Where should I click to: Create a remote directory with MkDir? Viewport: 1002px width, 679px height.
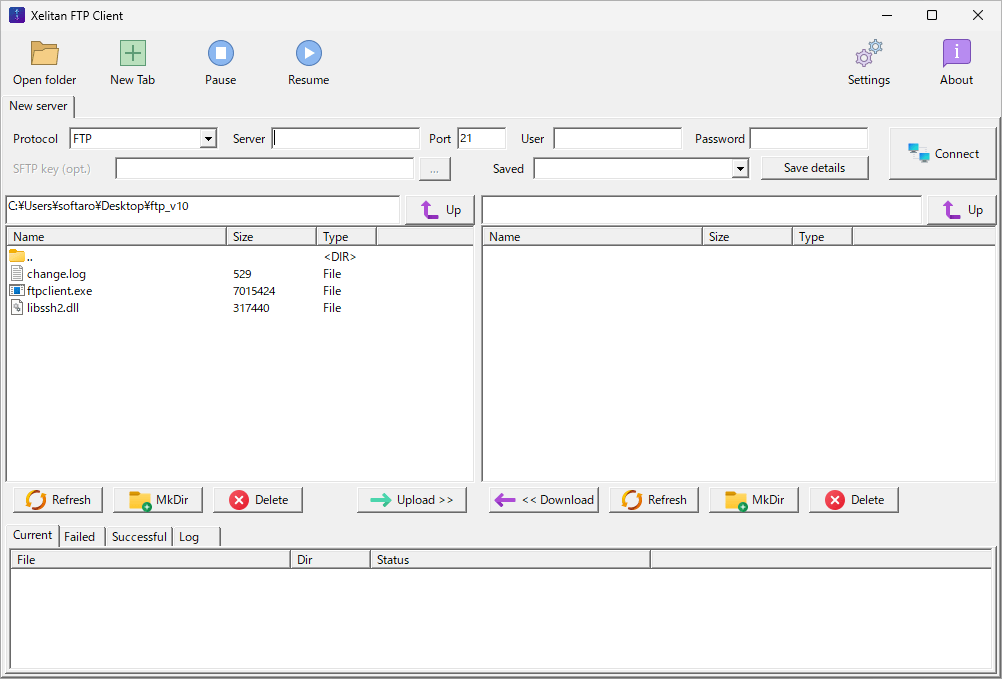click(x=753, y=500)
